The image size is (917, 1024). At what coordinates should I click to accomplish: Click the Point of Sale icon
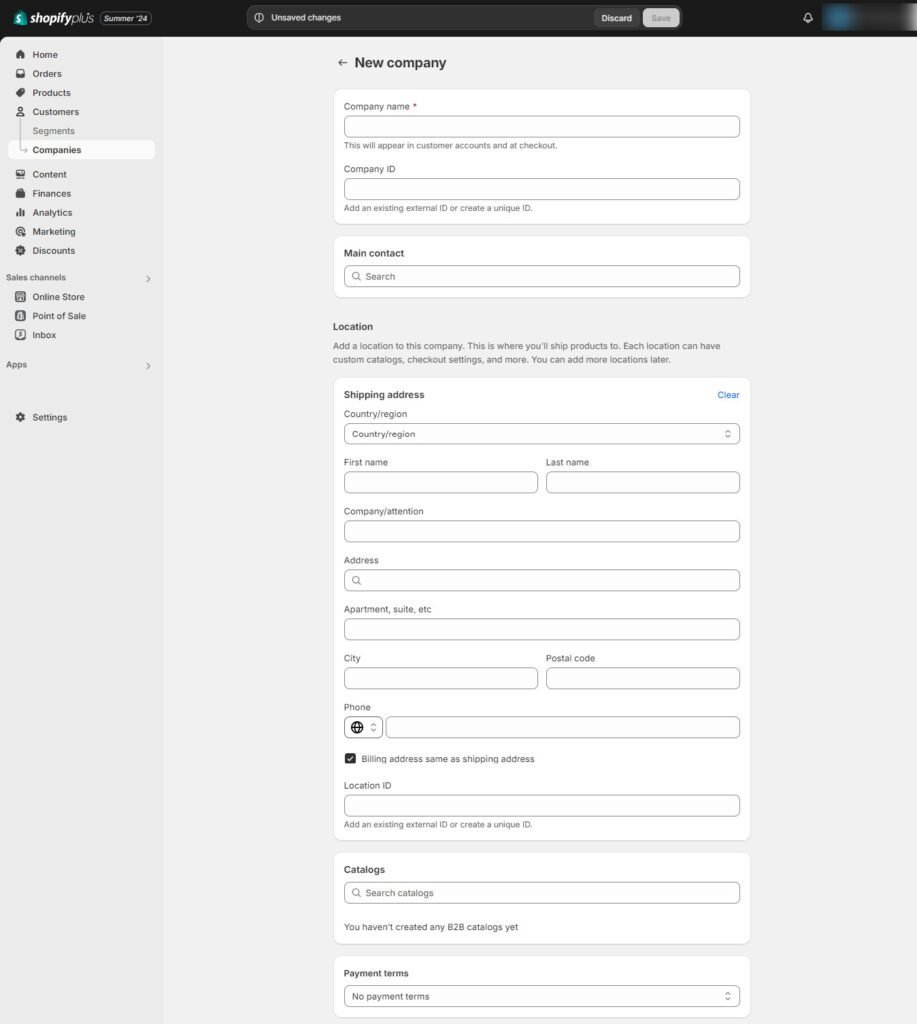pos(20,315)
